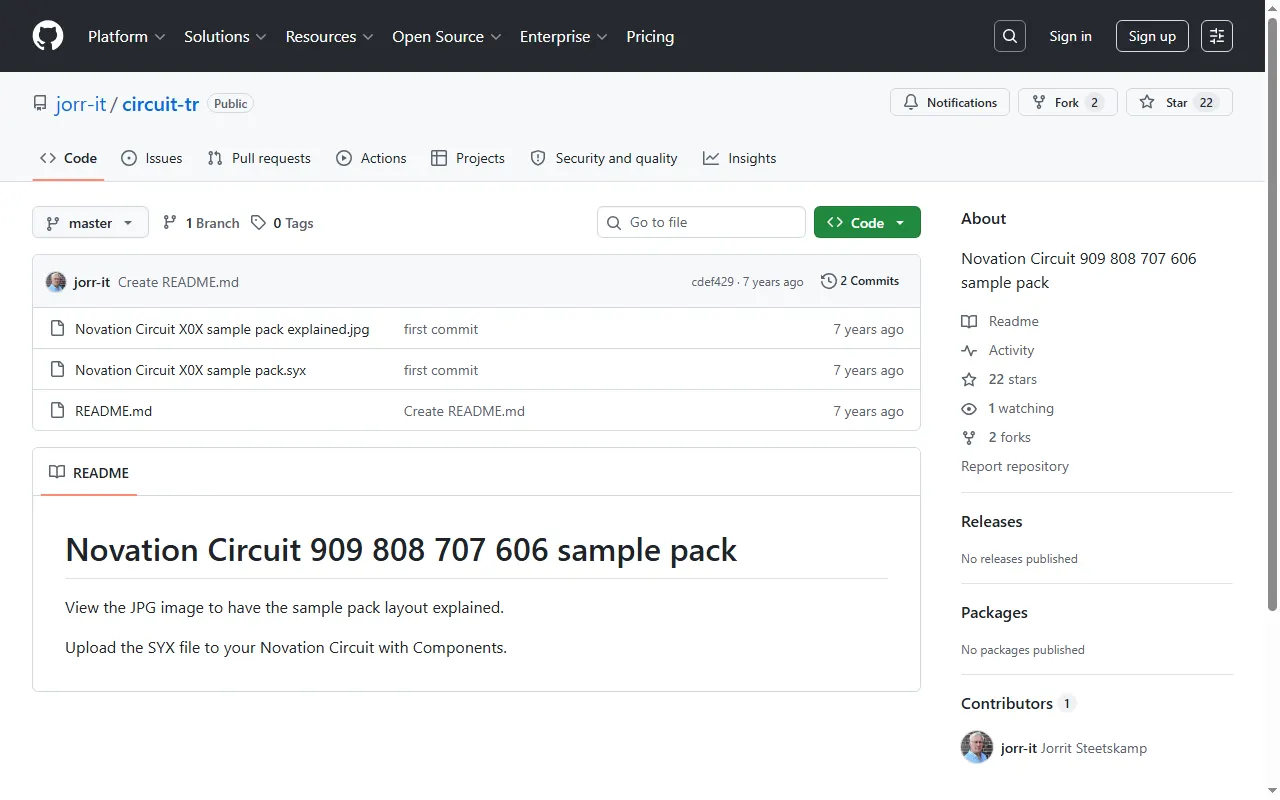Open the Releases heading link
This screenshot has height=800, width=1280.
pos(992,521)
